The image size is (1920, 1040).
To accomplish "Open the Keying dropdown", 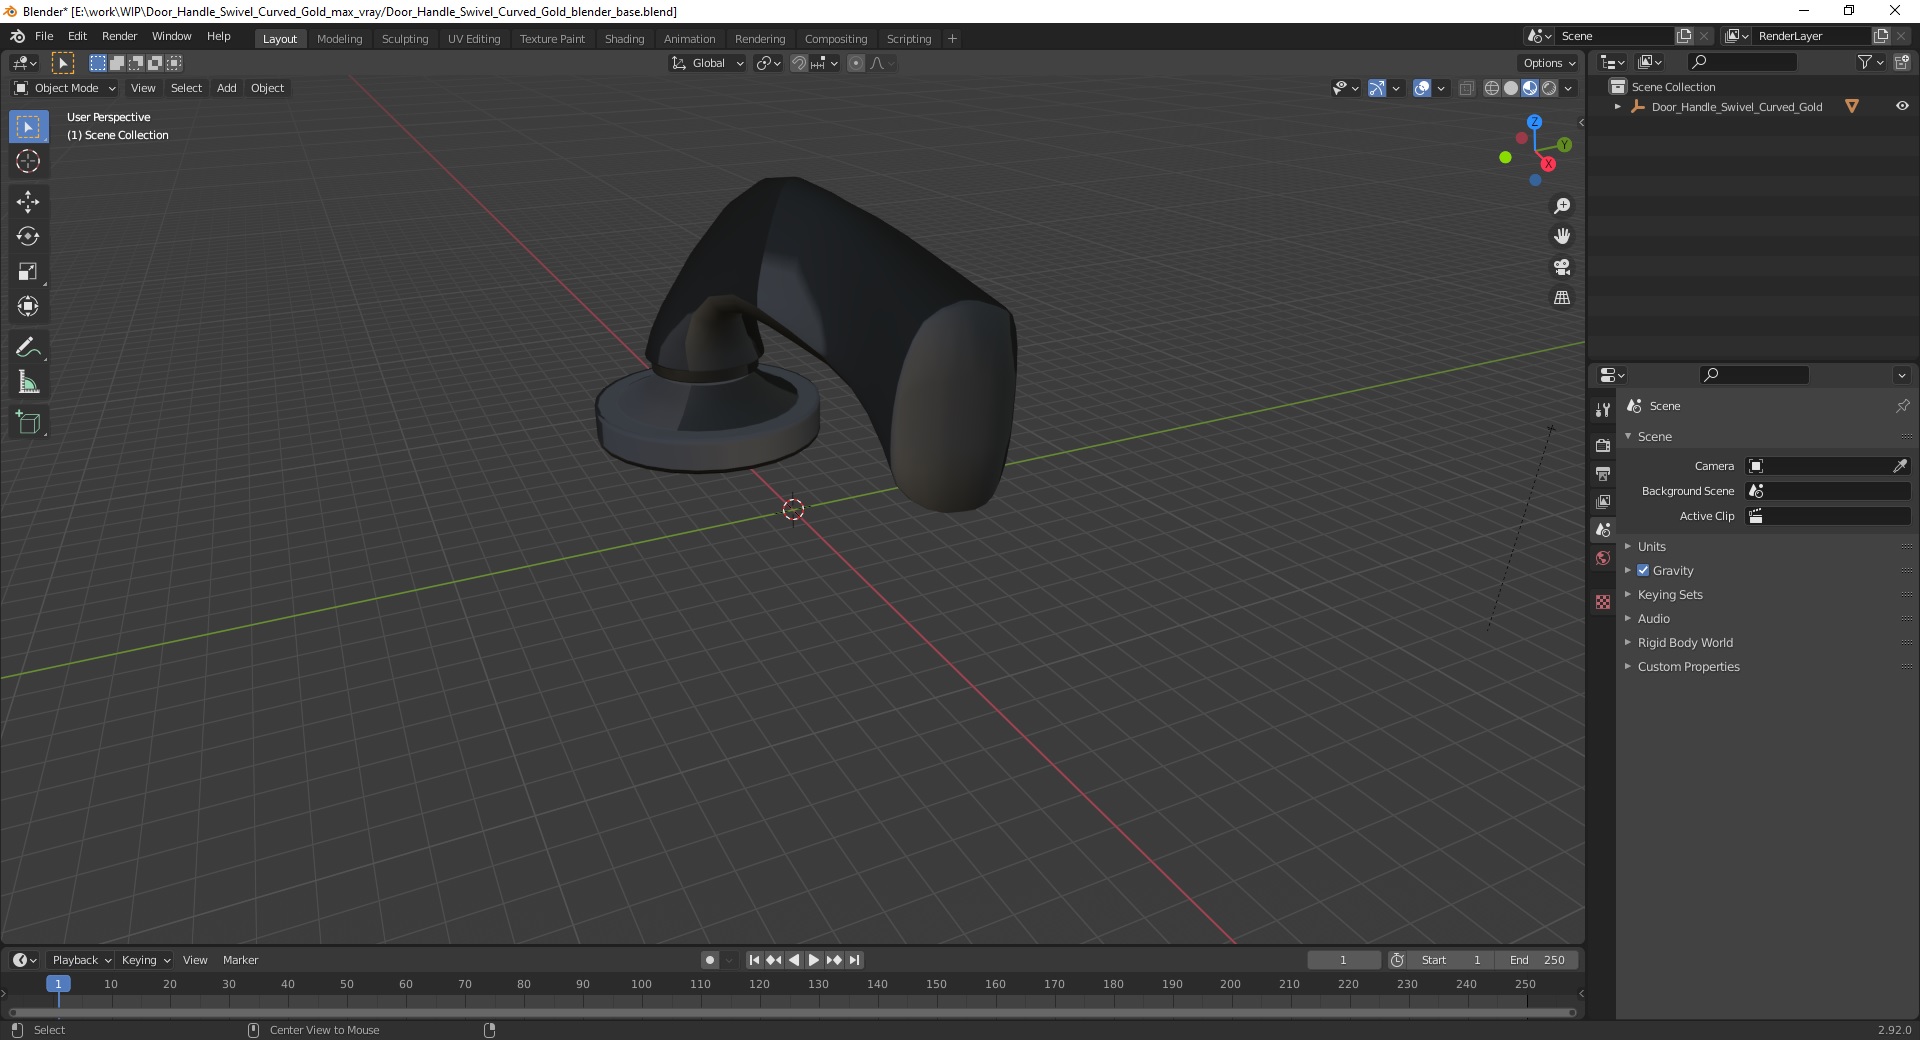I will click(145, 960).
